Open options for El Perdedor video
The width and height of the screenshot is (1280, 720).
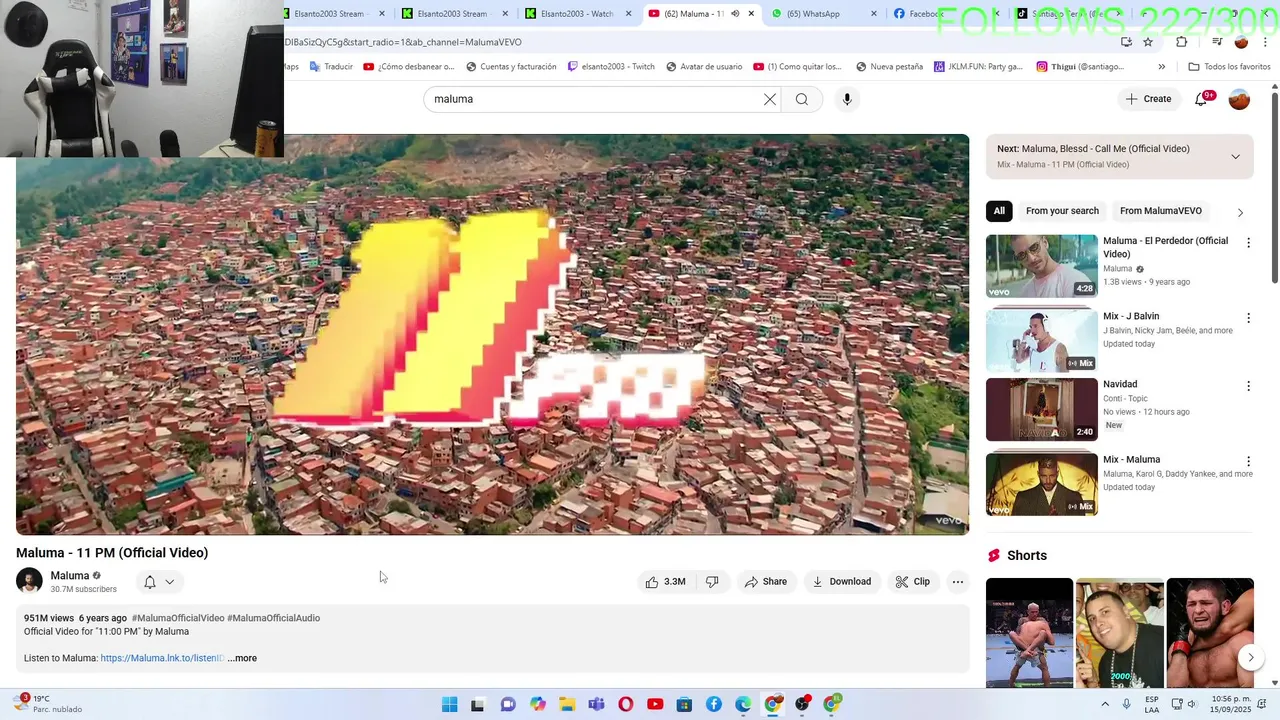click(1248, 243)
